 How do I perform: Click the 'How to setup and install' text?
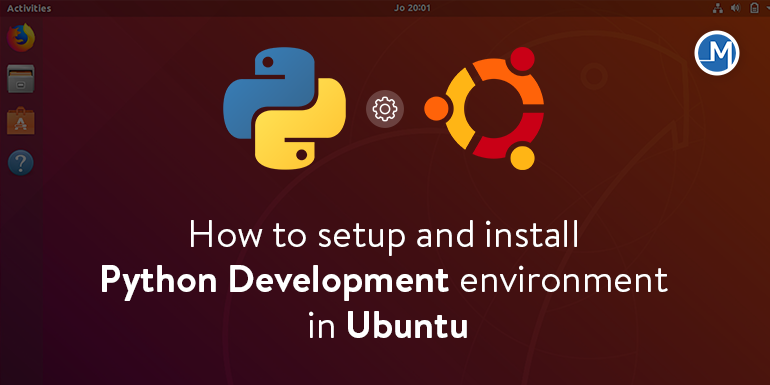(384, 237)
